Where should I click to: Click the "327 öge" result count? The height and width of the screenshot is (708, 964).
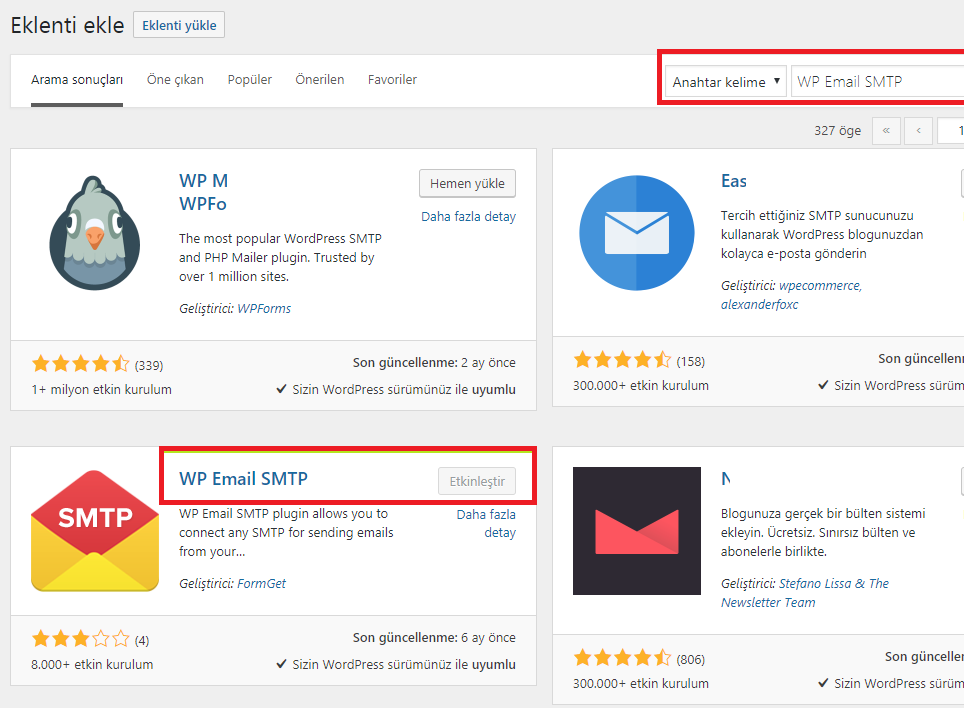tap(837, 131)
